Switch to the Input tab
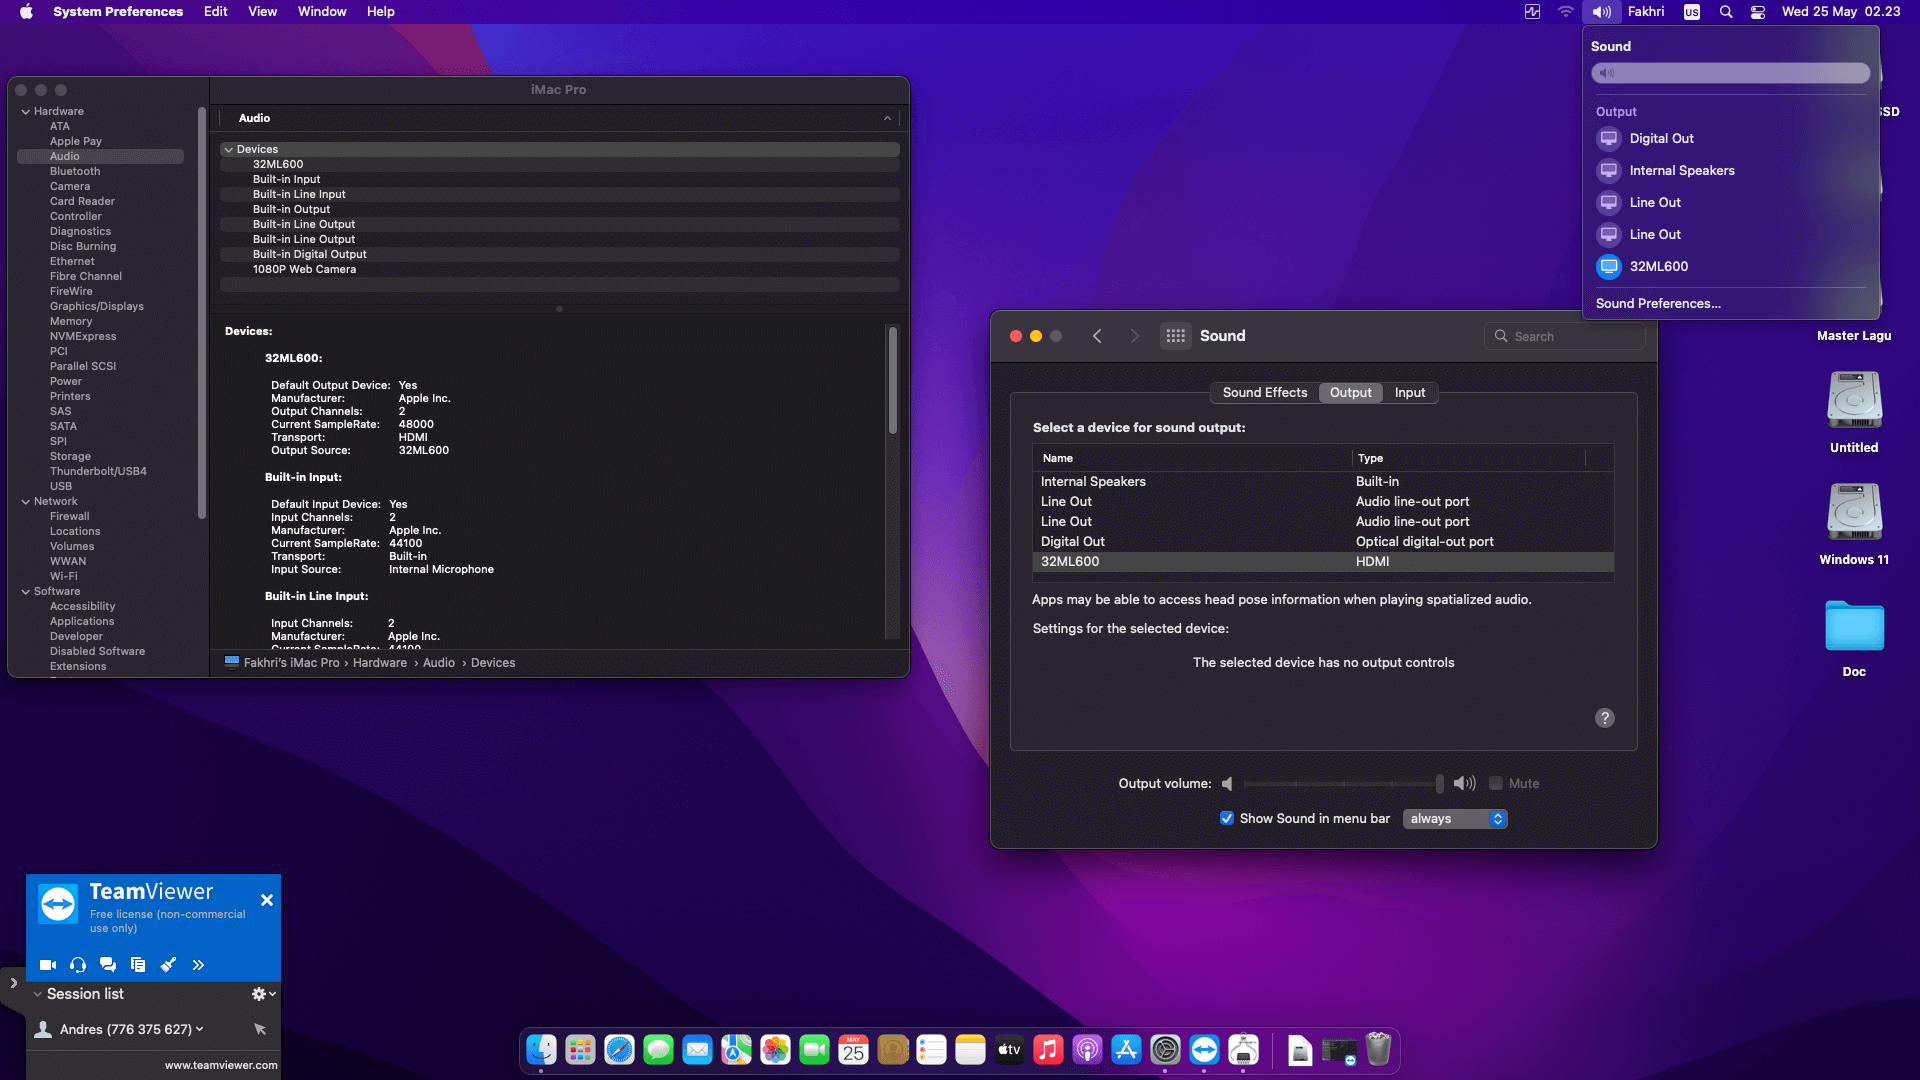Screen dimensions: 1920x1080 1410,393
